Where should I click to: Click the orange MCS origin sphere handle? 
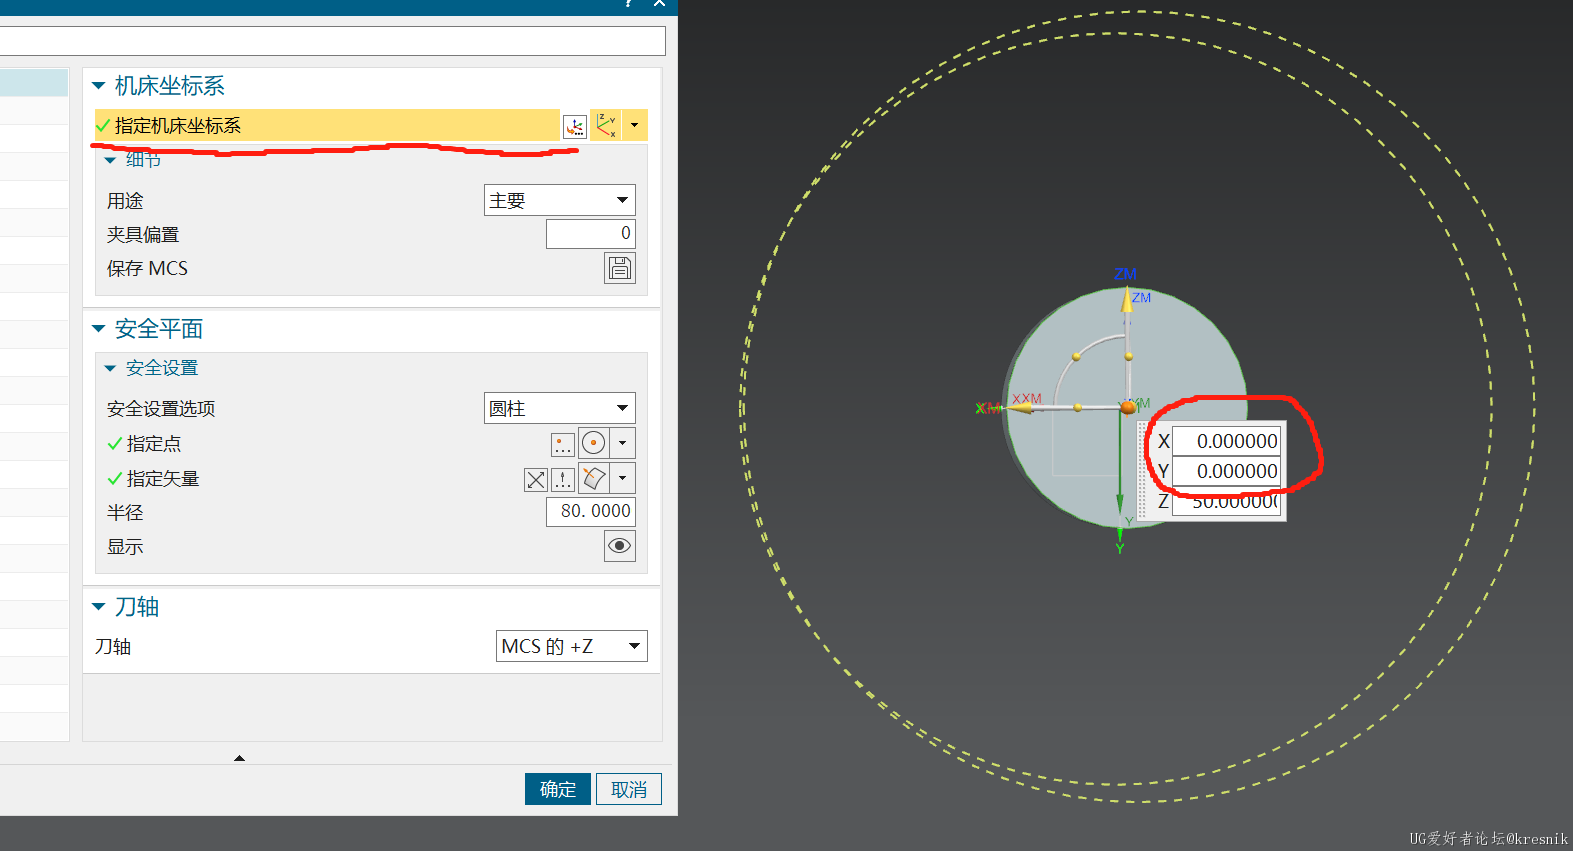(x=1128, y=407)
